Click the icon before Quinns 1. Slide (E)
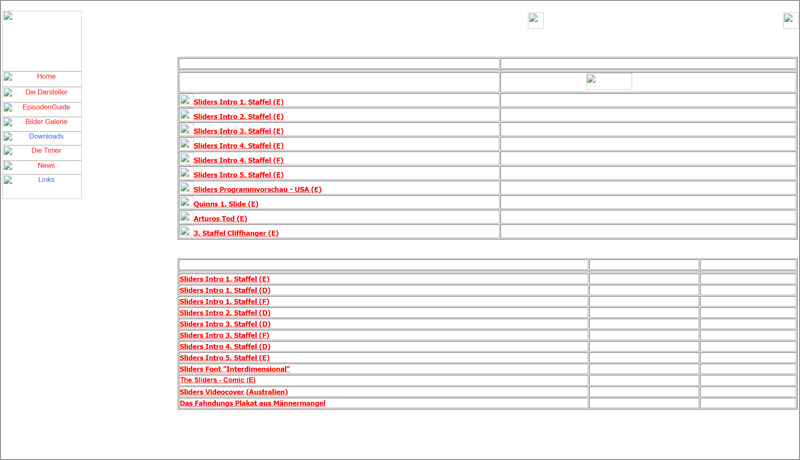800x460 pixels. click(x=185, y=202)
